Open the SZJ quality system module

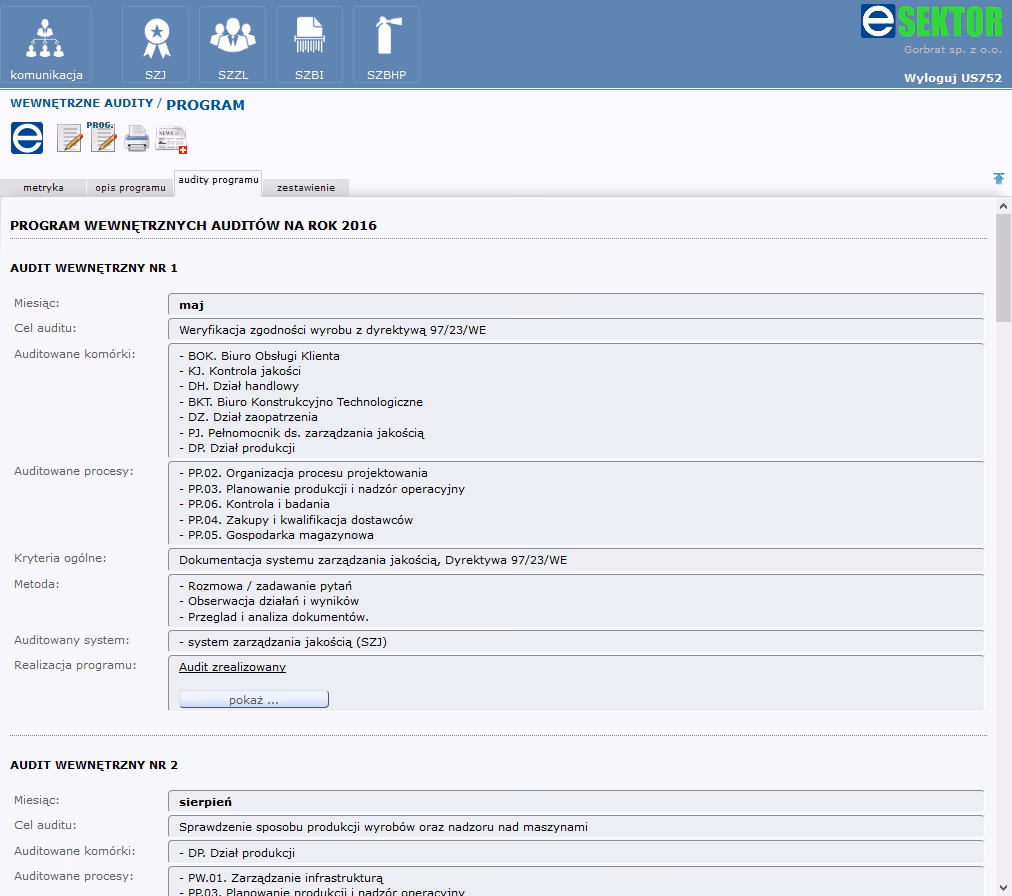155,45
